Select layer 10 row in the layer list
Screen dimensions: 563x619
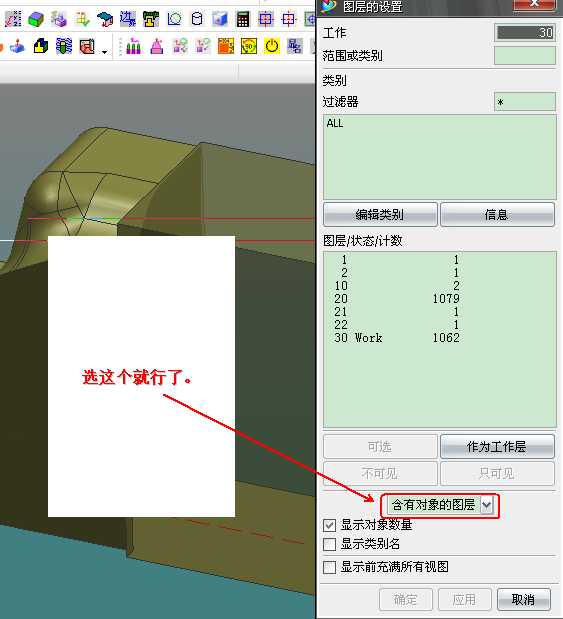click(439, 286)
